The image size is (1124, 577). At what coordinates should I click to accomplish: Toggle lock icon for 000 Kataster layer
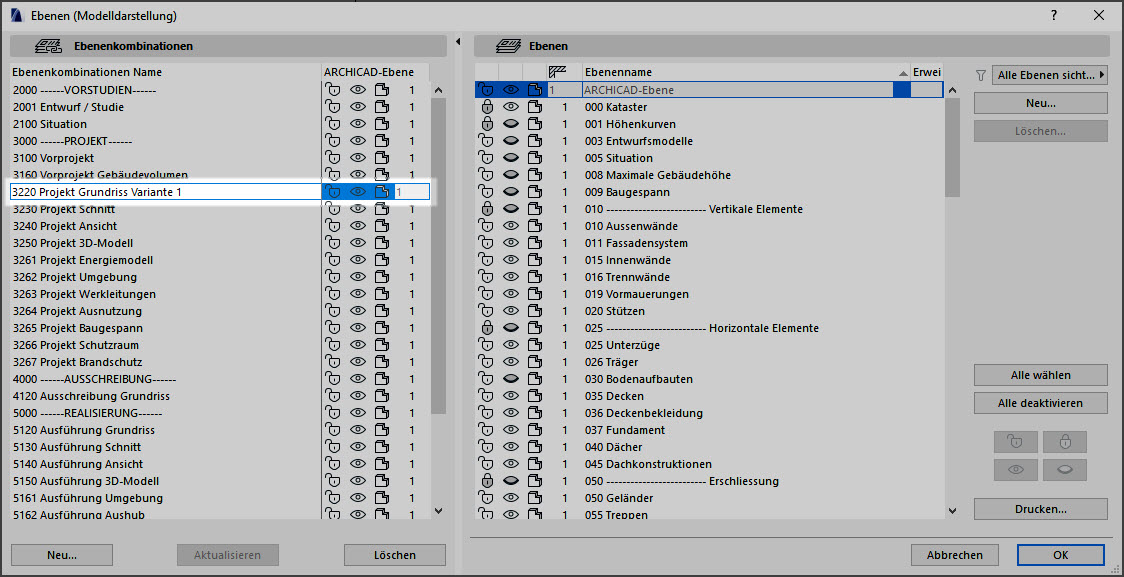click(487, 107)
